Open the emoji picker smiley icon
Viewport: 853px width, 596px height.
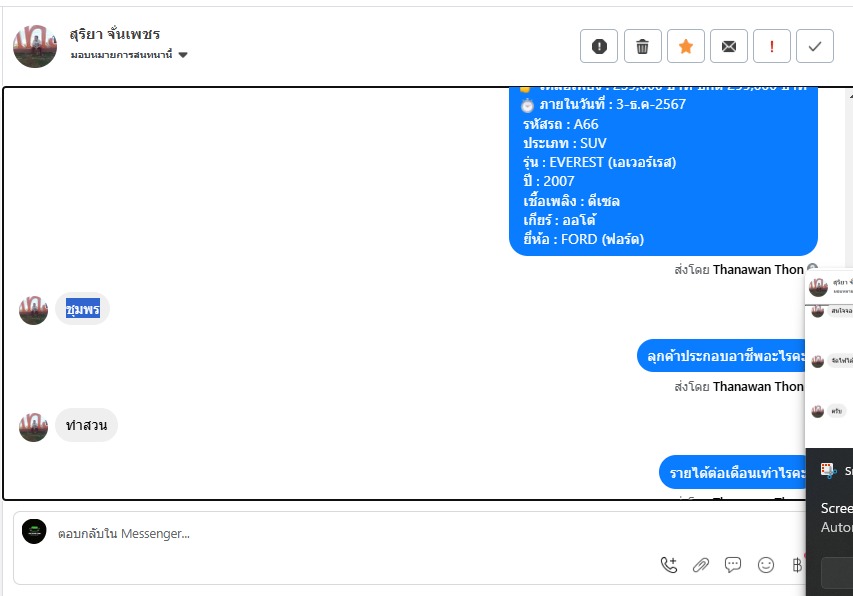765,565
